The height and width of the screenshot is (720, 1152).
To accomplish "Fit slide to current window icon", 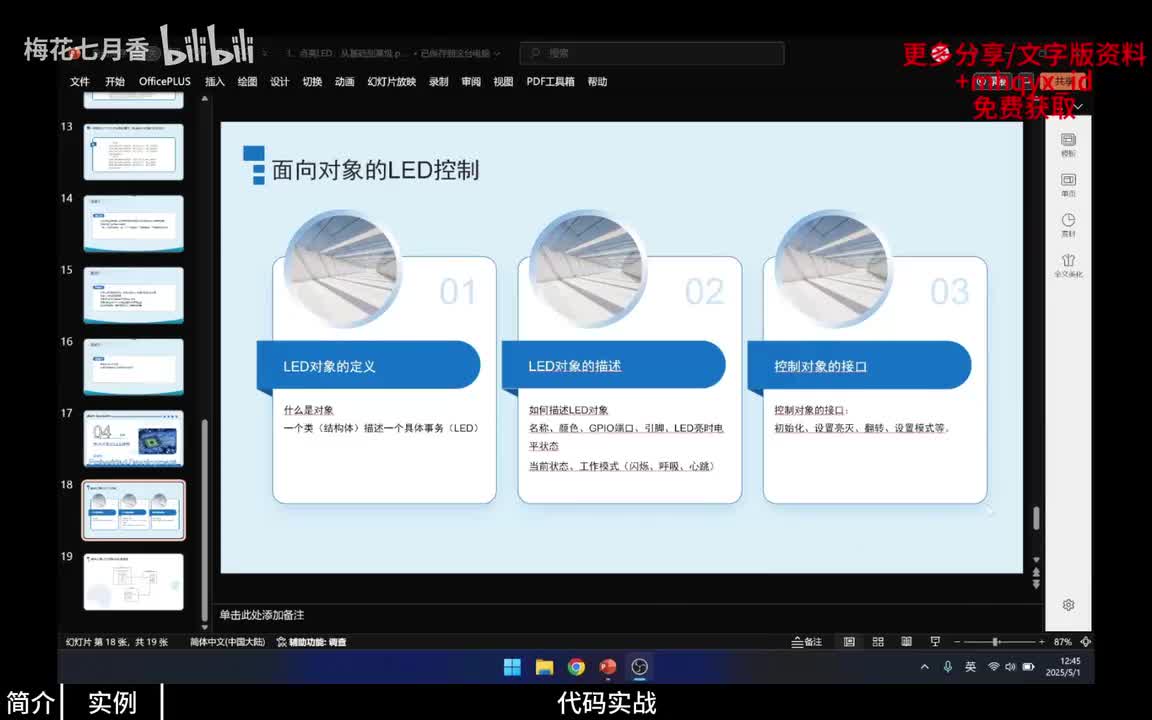I will click(x=1085, y=641).
